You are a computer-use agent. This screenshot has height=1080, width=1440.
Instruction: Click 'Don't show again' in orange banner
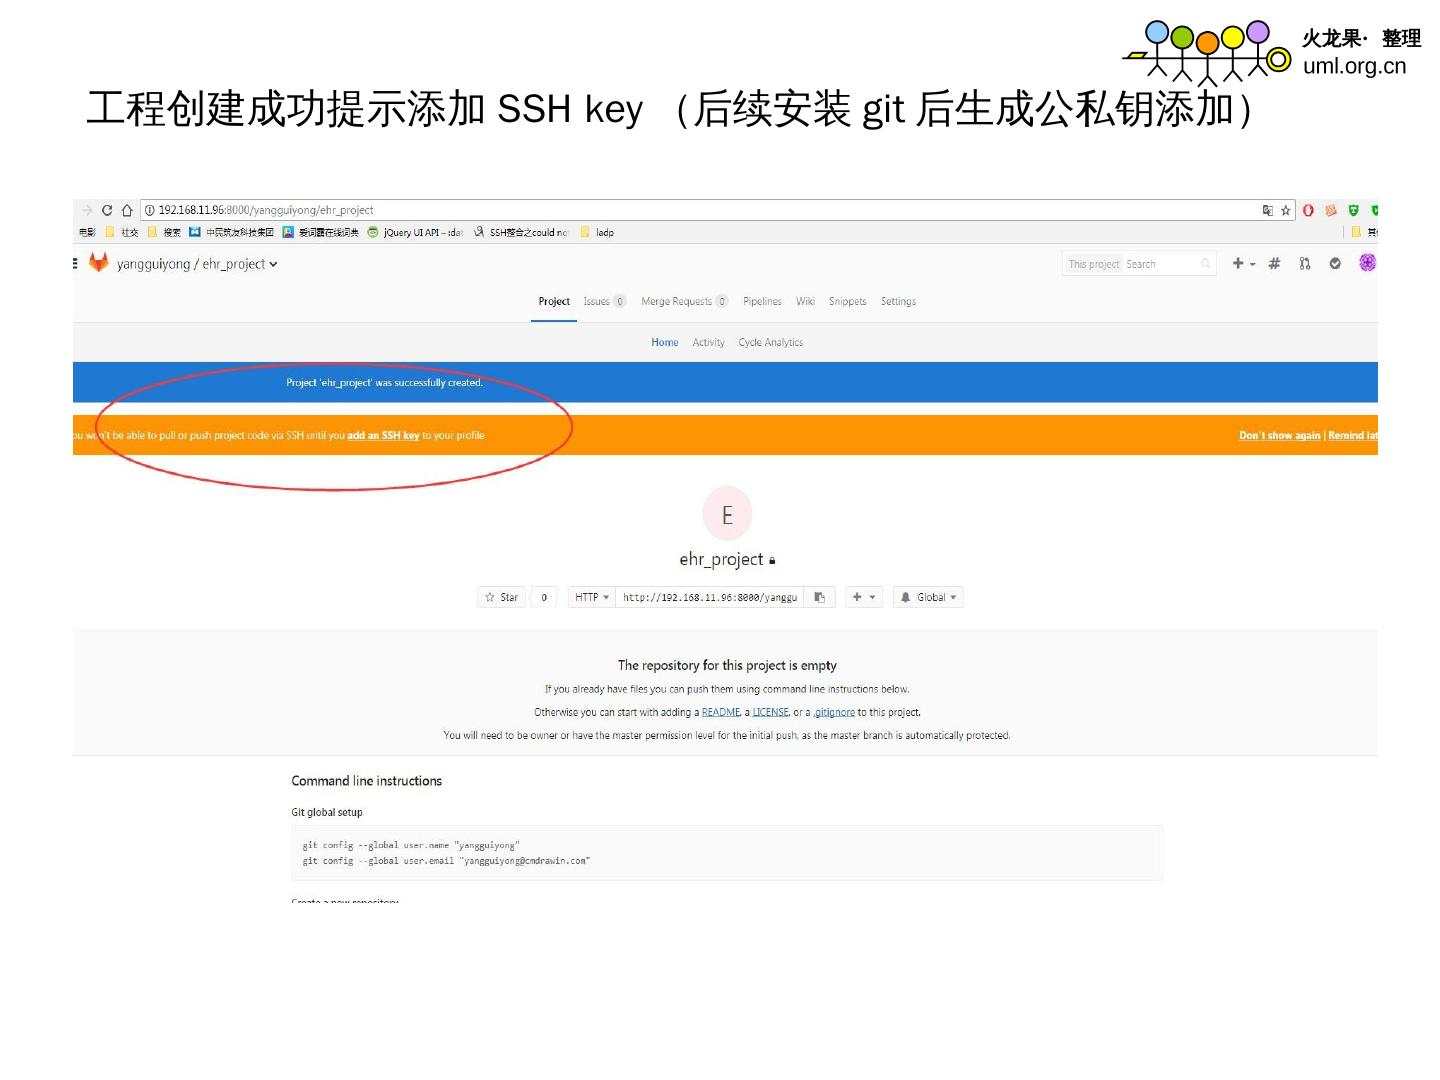point(1280,435)
